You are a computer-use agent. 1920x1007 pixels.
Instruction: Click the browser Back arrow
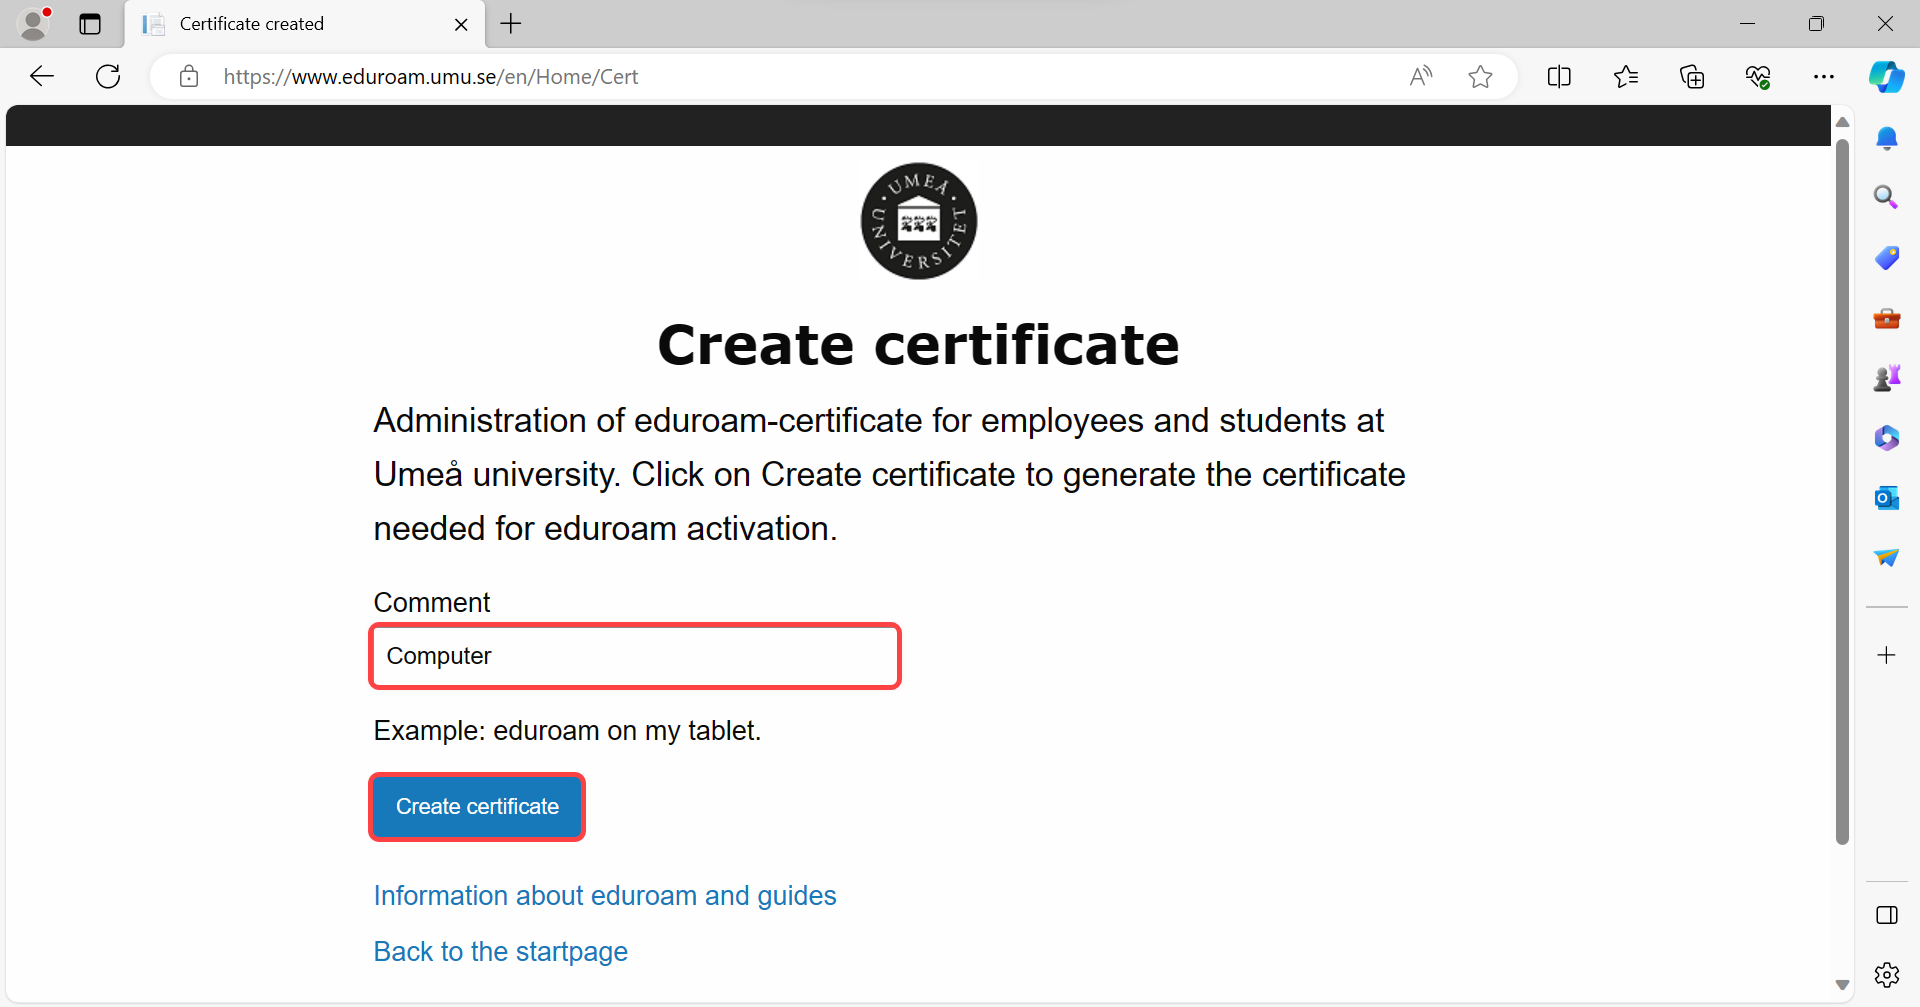42,77
